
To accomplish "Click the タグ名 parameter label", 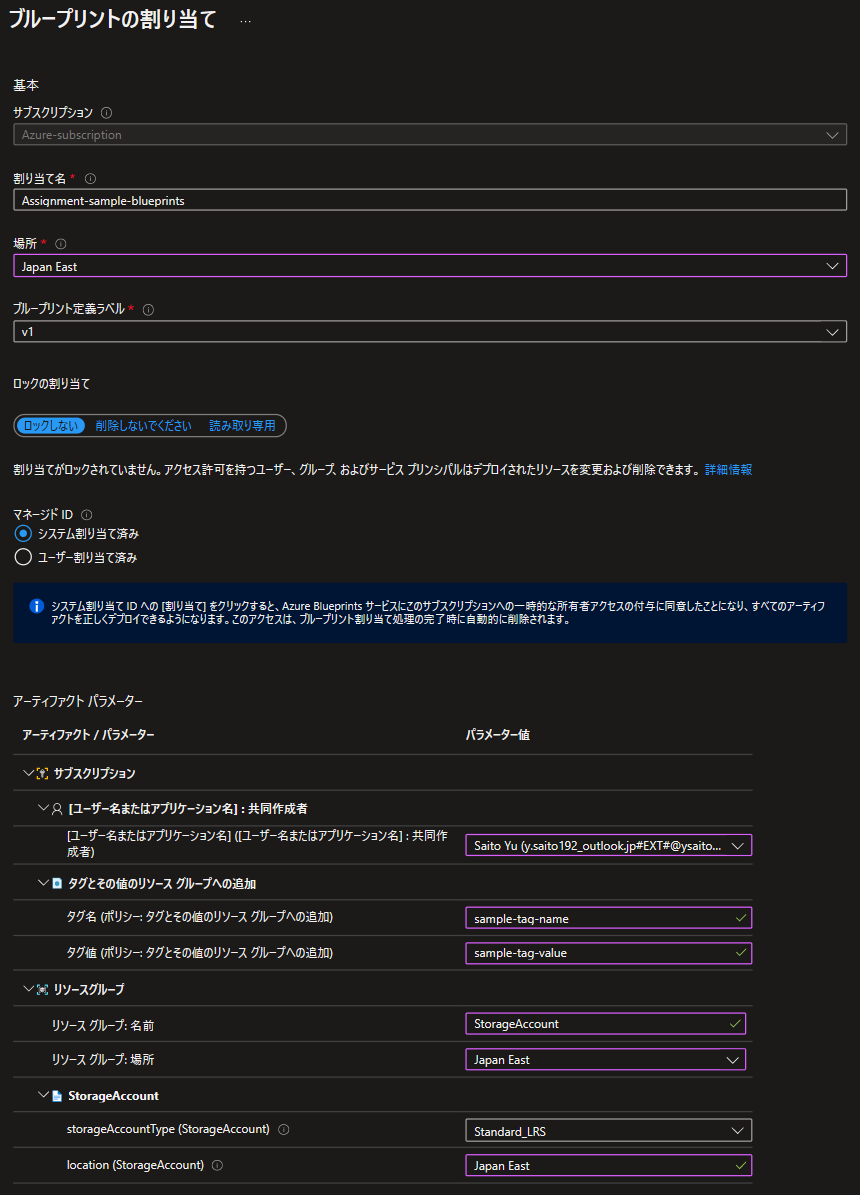I will 200,917.
